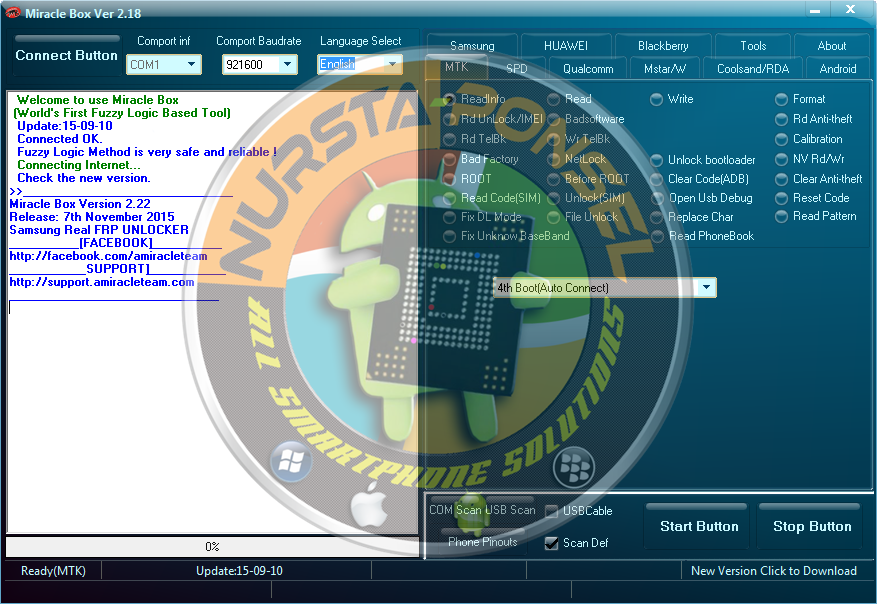Image resolution: width=877 pixels, height=604 pixels.
Task: Switch to the HUAWEI tab
Action: pos(565,46)
